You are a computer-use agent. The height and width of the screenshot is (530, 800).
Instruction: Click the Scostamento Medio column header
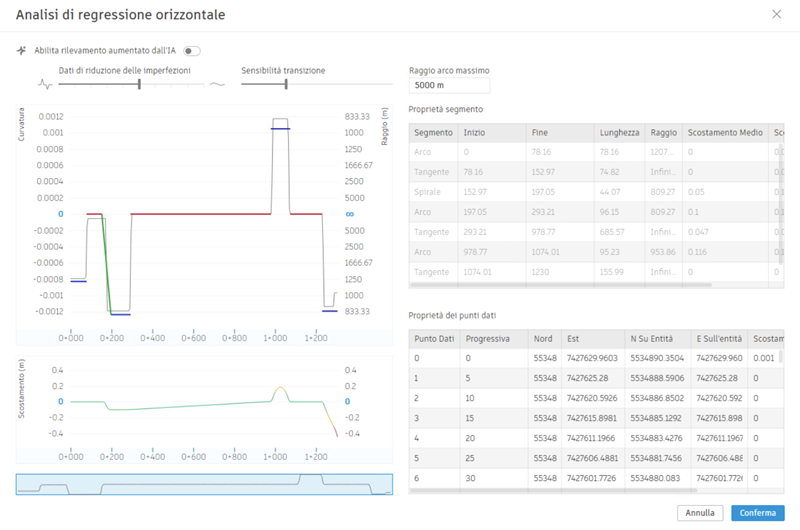pos(725,133)
